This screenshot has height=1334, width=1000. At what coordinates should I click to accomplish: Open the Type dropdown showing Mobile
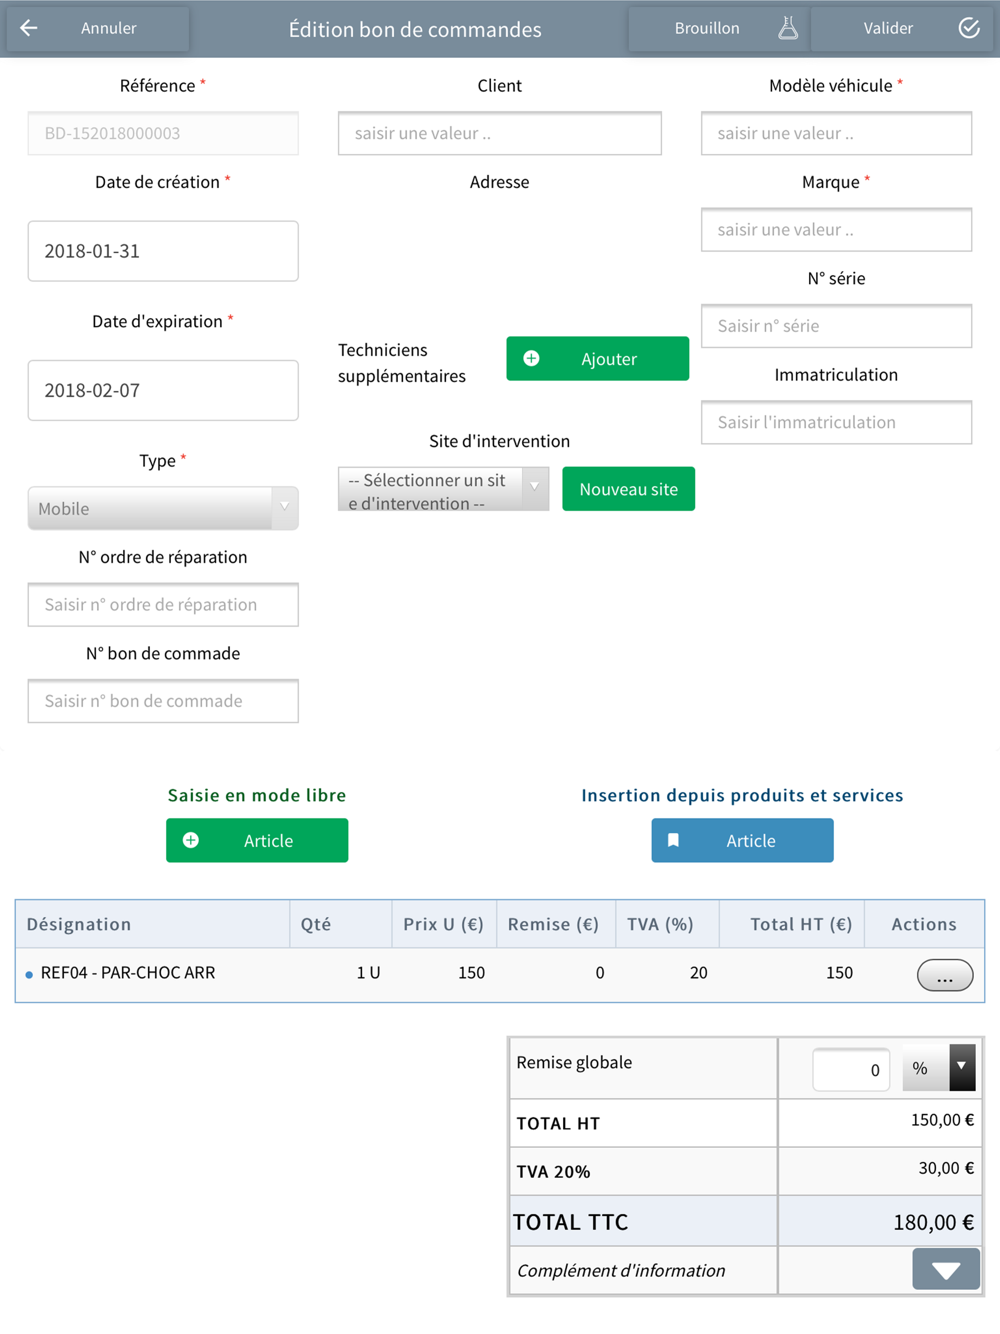pos(163,508)
